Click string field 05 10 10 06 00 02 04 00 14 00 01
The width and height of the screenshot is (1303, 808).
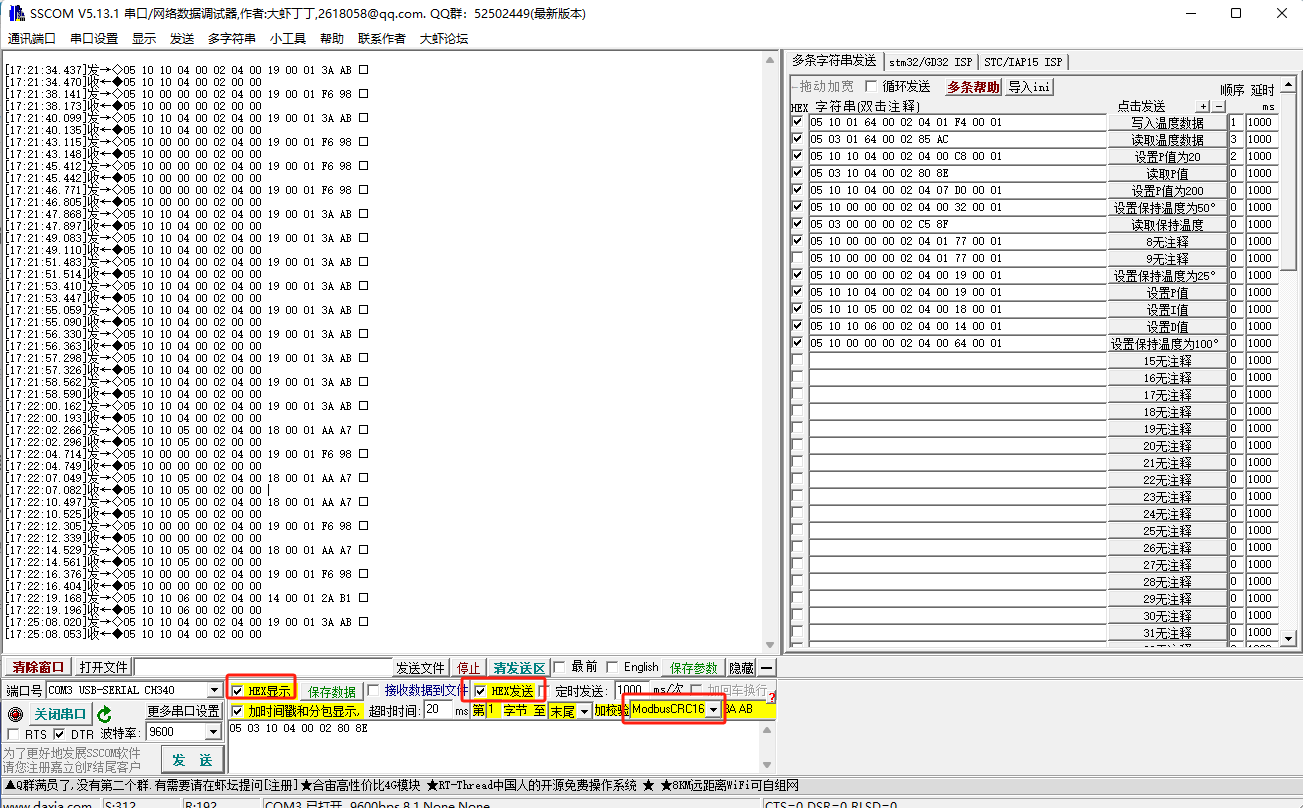[957, 326]
